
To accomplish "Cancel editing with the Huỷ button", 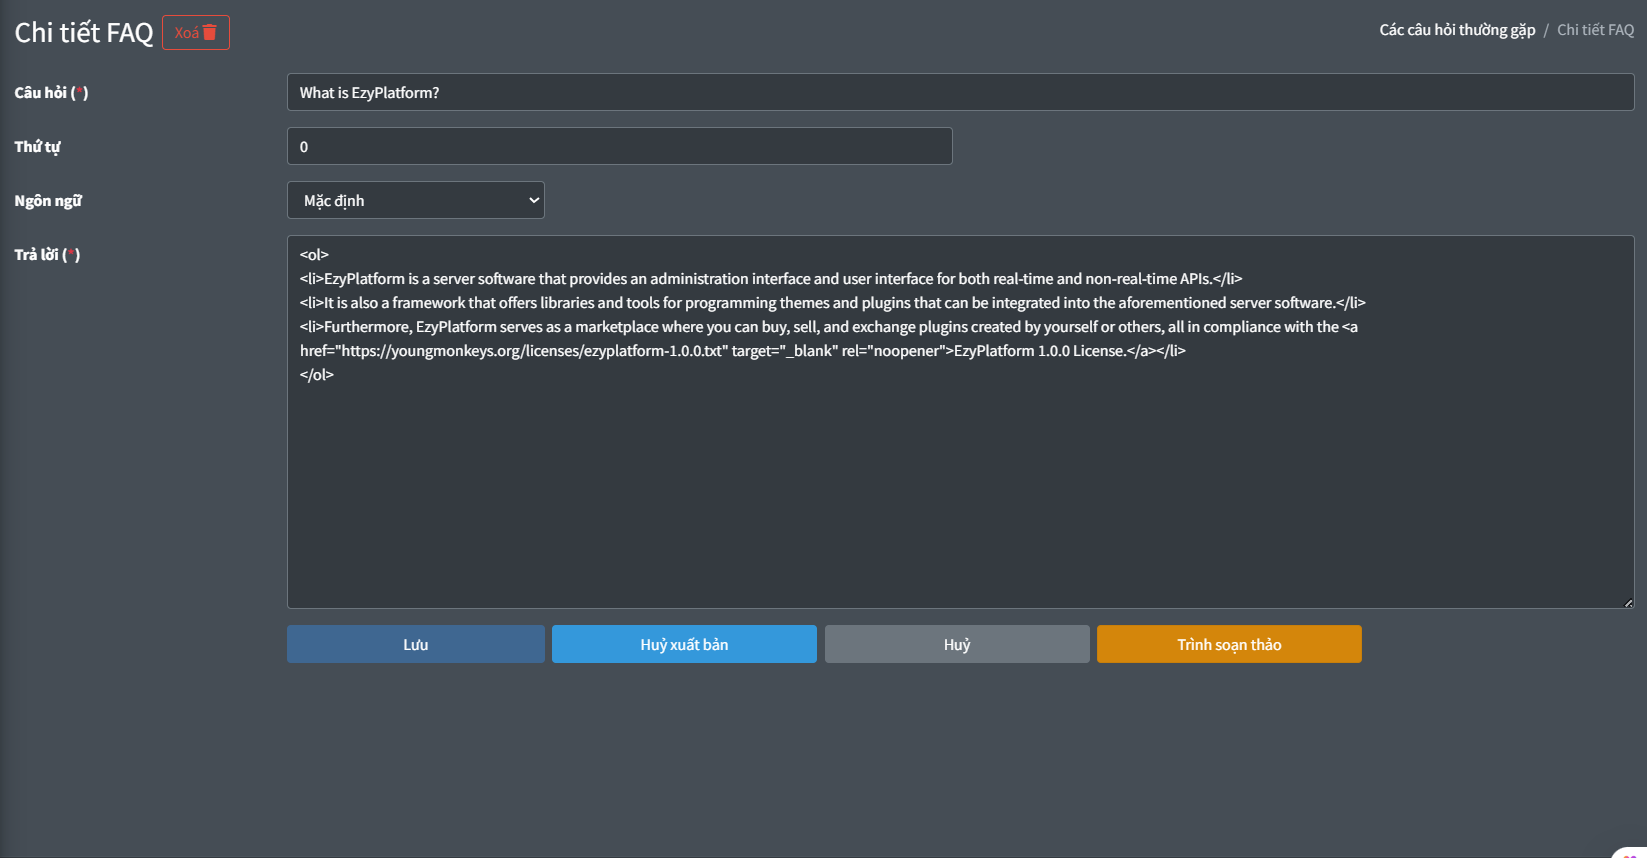I will click(x=957, y=644).
